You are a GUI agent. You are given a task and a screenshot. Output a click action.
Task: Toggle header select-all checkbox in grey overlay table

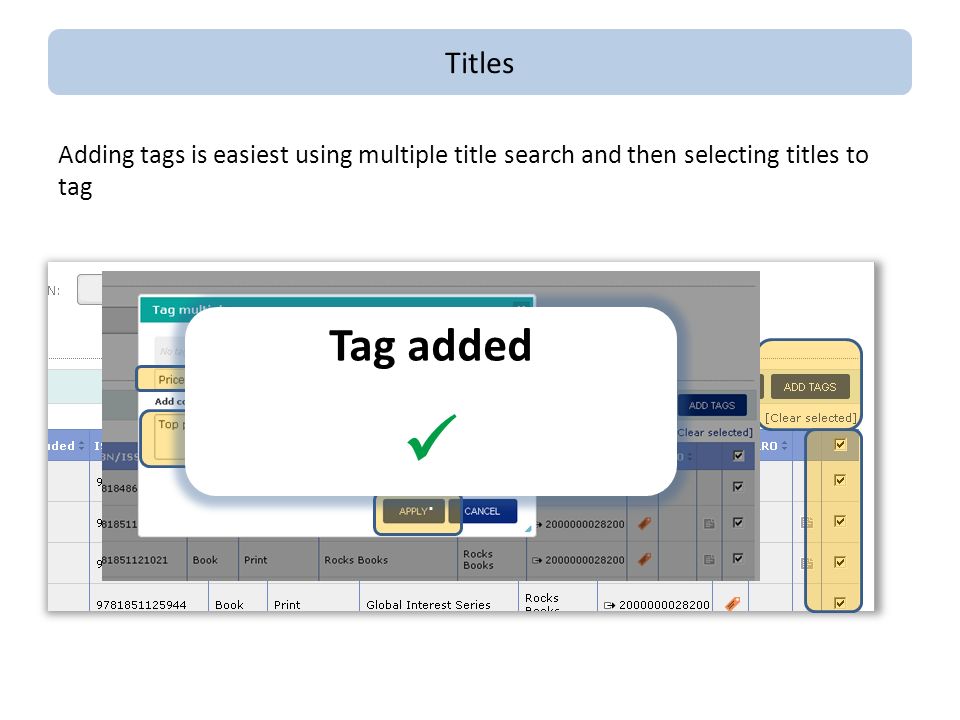(738, 456)
